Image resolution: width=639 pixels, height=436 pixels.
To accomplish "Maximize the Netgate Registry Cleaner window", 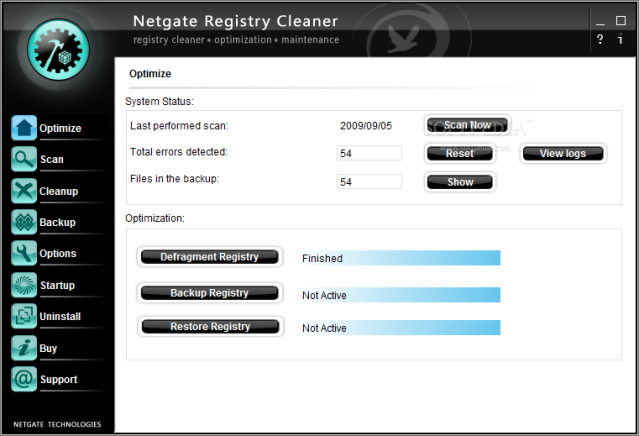I will 620,20.
